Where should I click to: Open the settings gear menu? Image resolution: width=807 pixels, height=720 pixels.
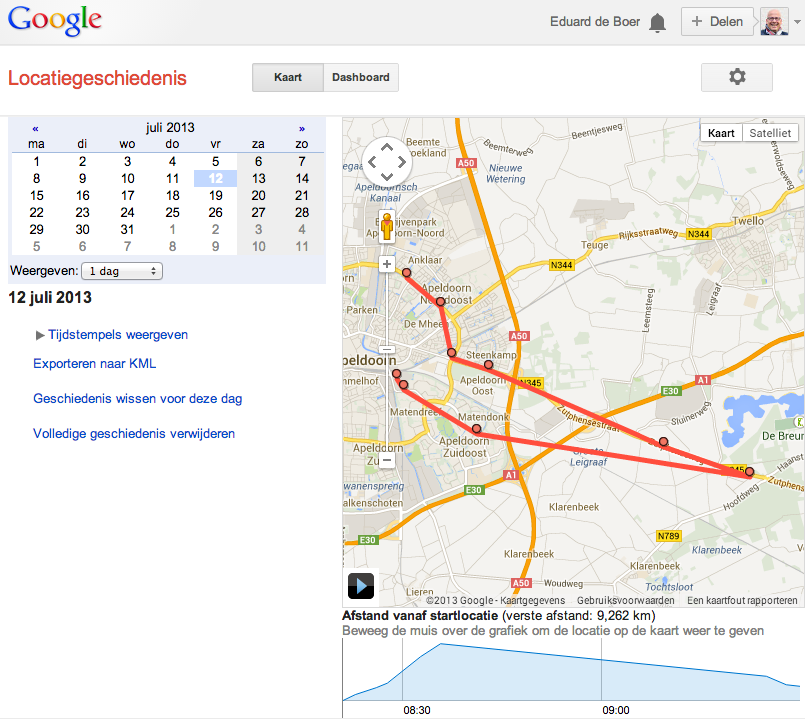(737, 77)
